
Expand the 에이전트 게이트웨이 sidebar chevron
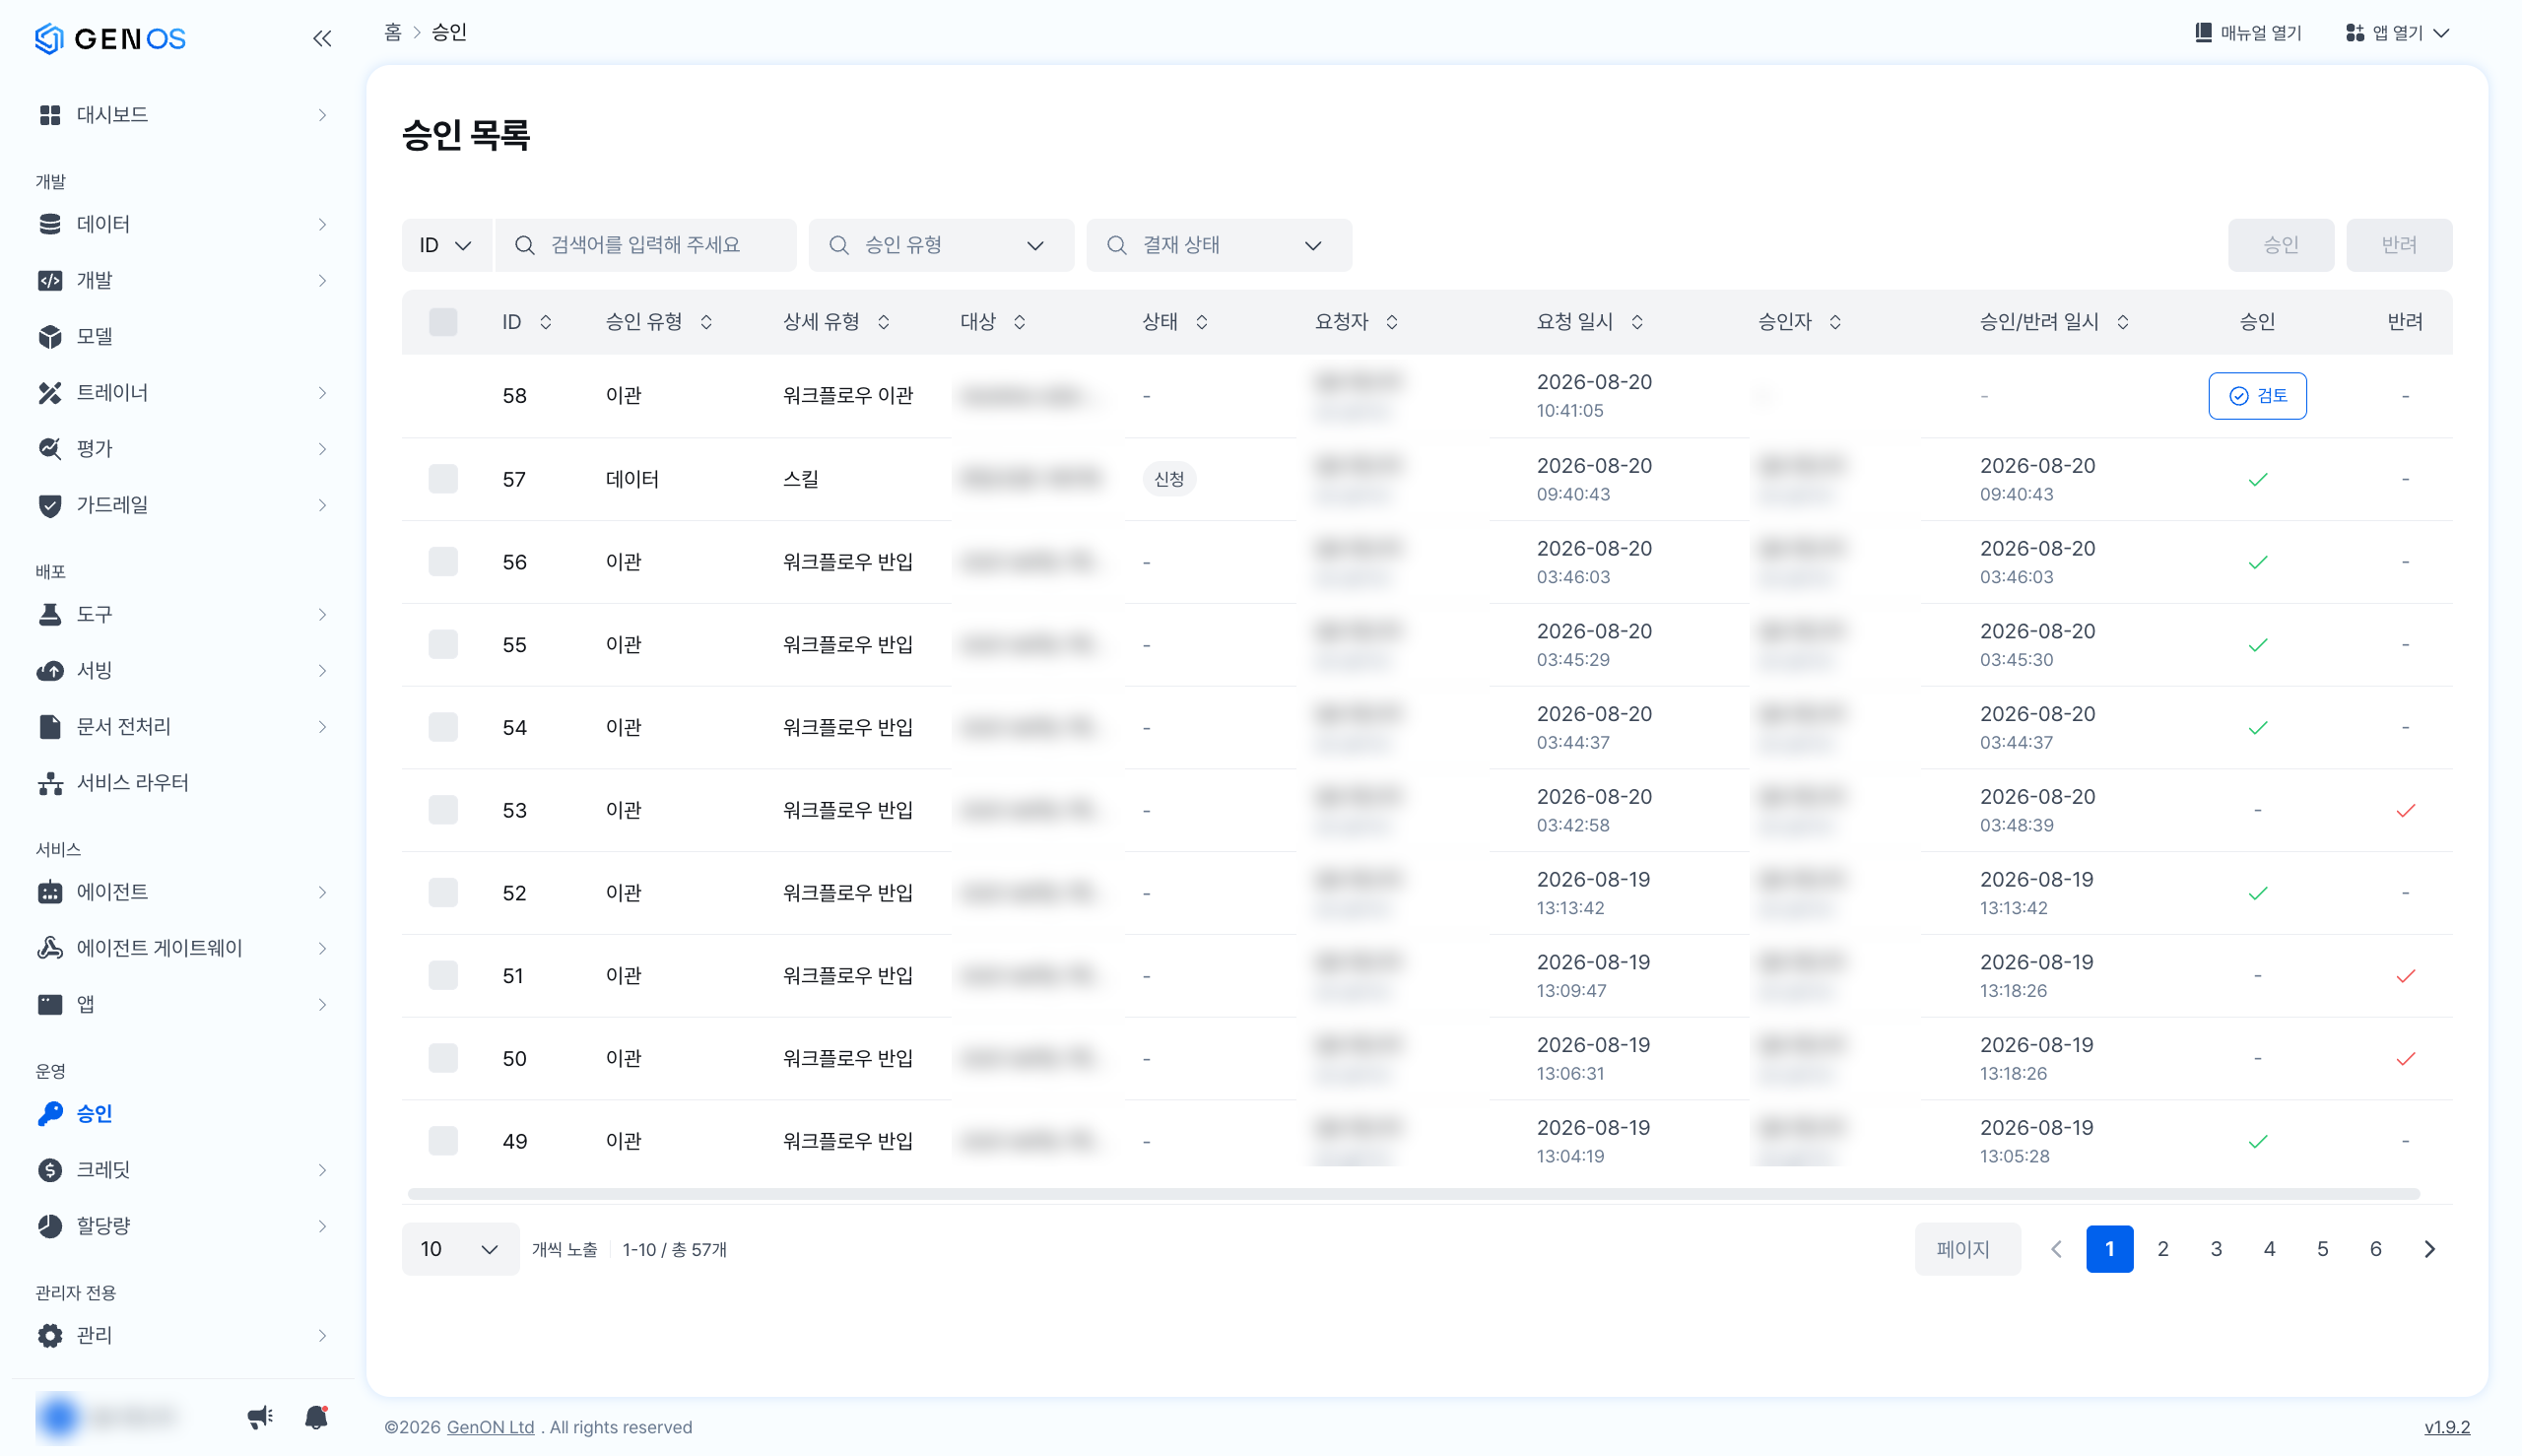322,948
